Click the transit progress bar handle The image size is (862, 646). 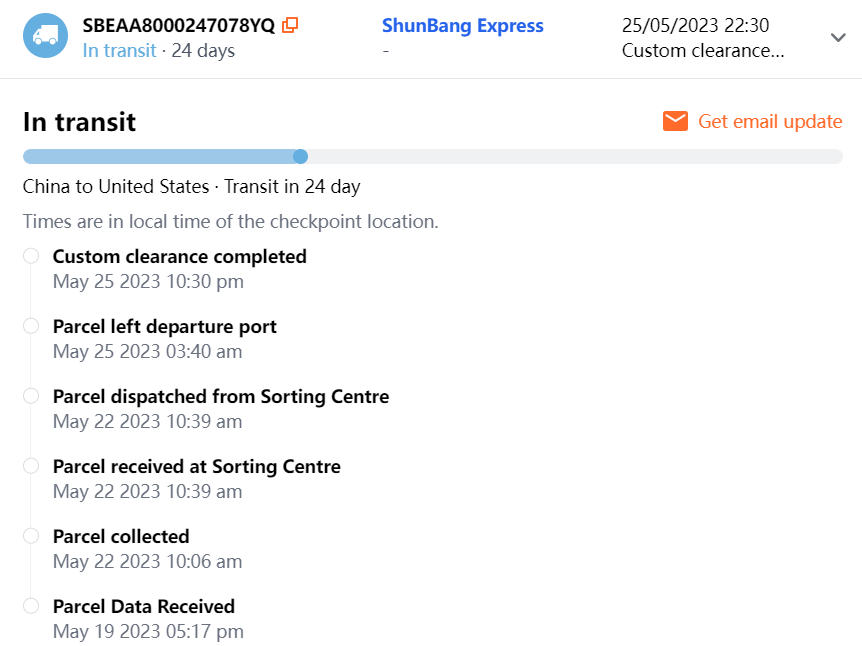pyautogui.click(x=300, y=156)
